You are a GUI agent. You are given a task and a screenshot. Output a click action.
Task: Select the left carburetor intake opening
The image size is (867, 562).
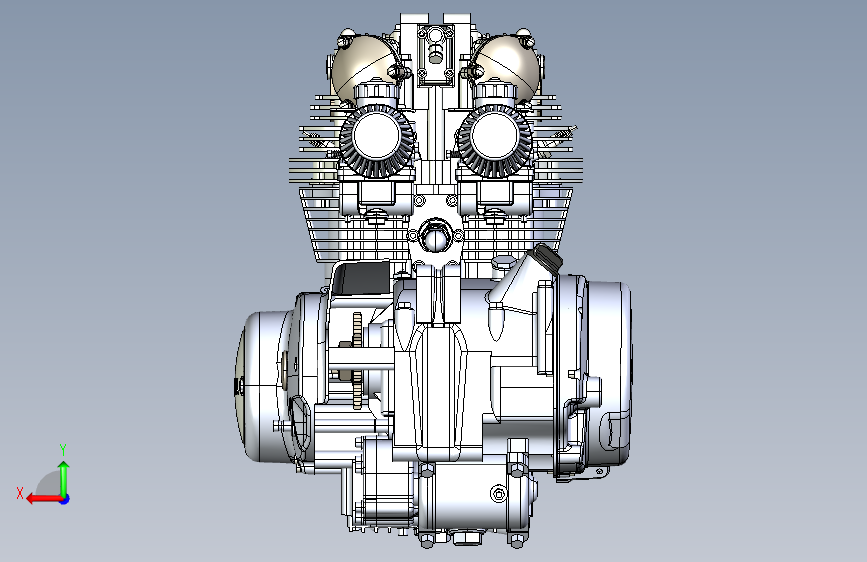coord(377,137)
